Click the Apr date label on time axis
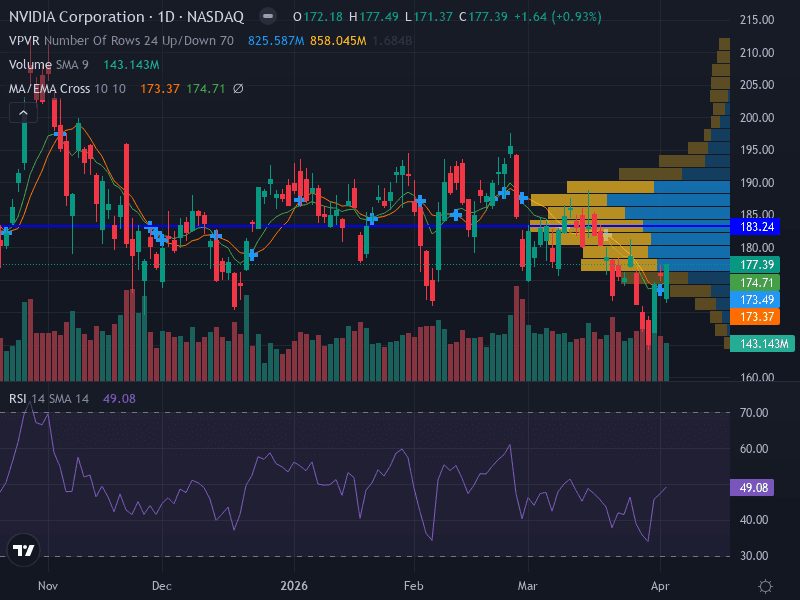Image resolution: width=800 pixels, height=600 pixels. coord(660,586)
